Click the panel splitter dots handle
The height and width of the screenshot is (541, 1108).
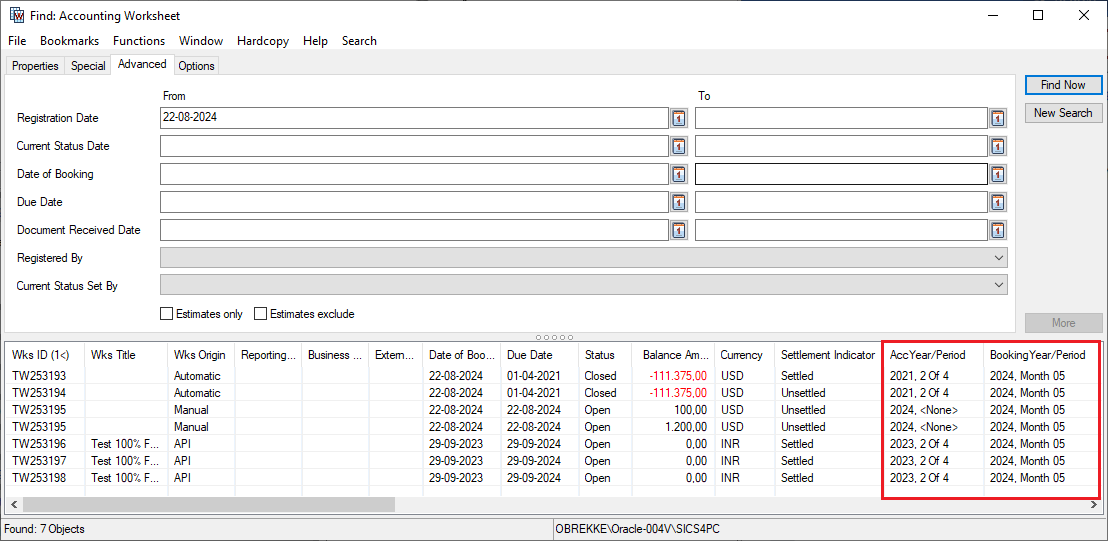pyautogui.click(x=554, y=338)
